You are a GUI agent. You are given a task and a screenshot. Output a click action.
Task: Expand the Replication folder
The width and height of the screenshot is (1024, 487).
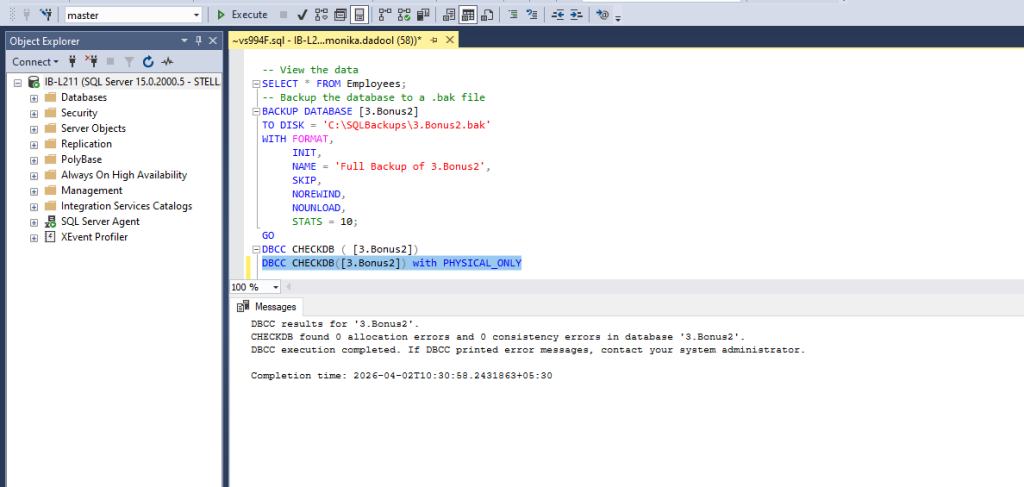(33, 144)
